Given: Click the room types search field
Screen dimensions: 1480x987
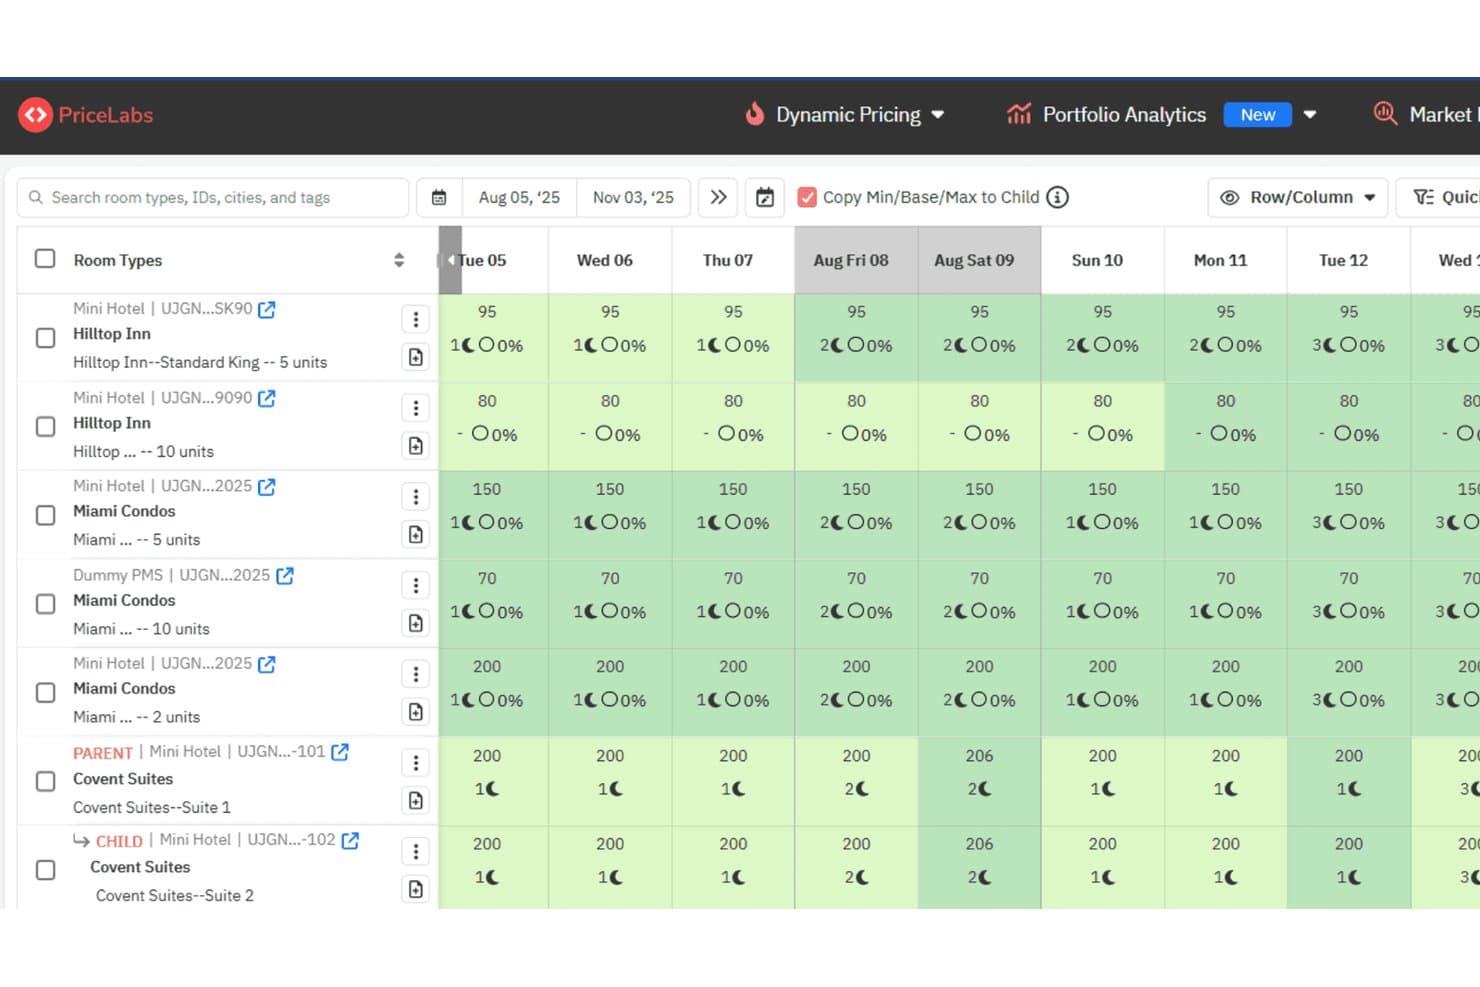Looking at the screenshot, I should coord(213,198).
